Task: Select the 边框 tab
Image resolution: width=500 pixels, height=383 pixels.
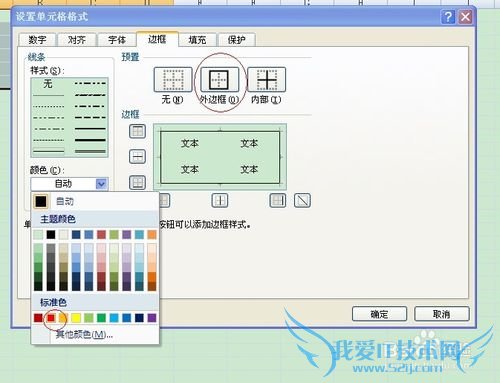Action: (157, 39)
